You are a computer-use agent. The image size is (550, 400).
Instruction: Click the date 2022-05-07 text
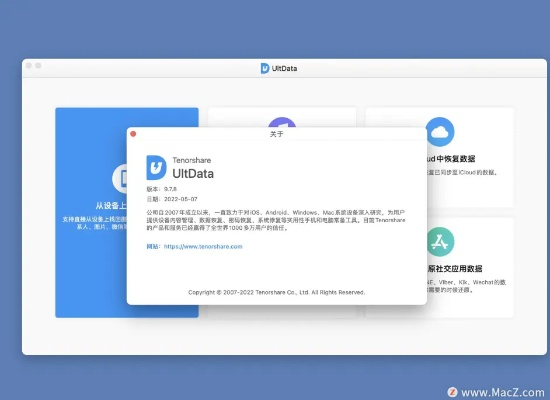click(181, 199)
